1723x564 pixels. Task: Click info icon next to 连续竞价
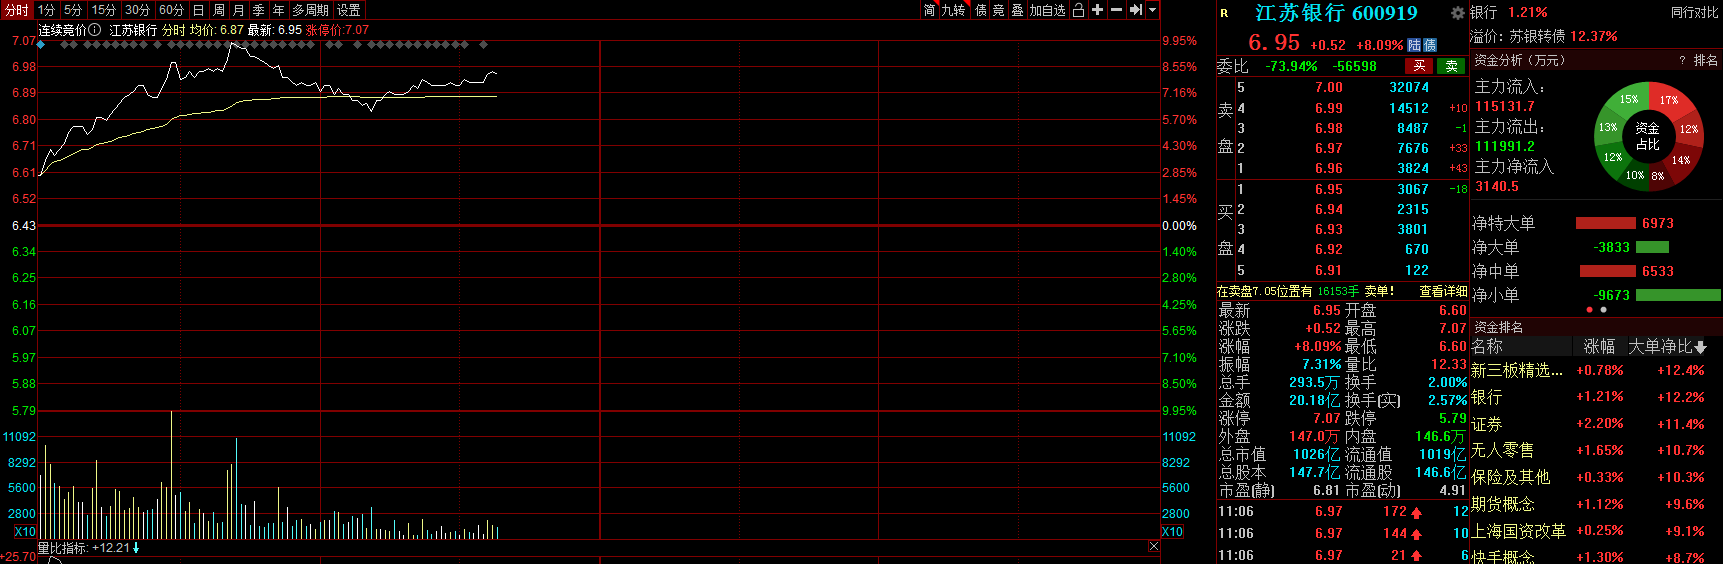point(95,30)
